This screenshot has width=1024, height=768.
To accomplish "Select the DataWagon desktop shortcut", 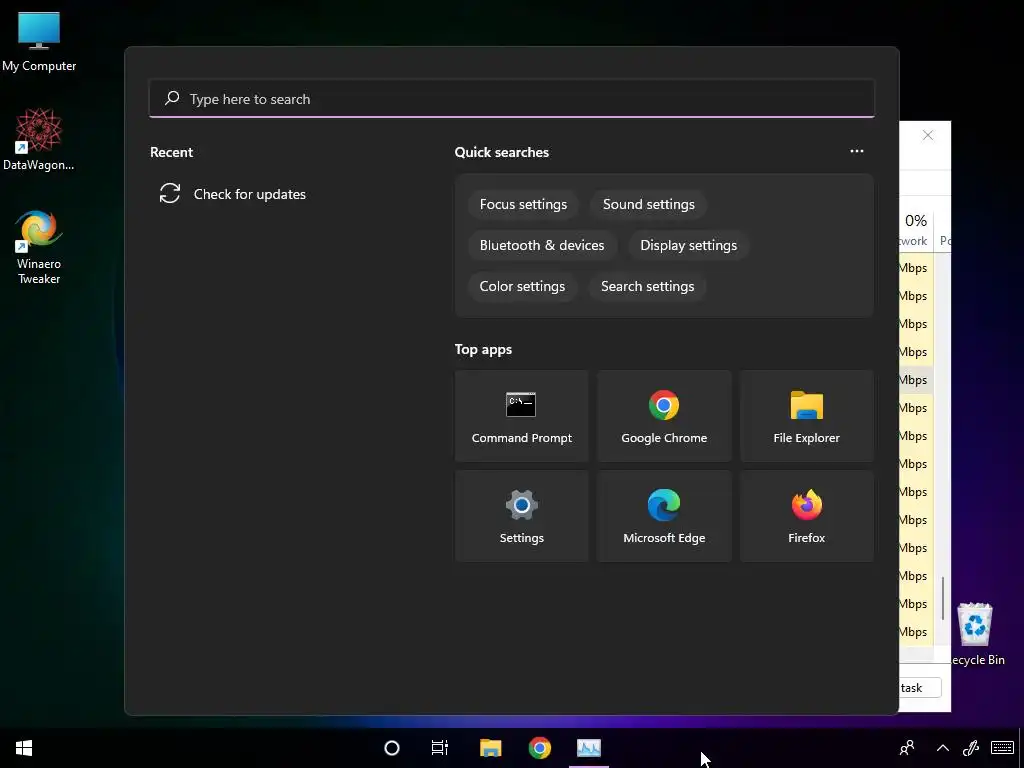I will click(39, 139).
